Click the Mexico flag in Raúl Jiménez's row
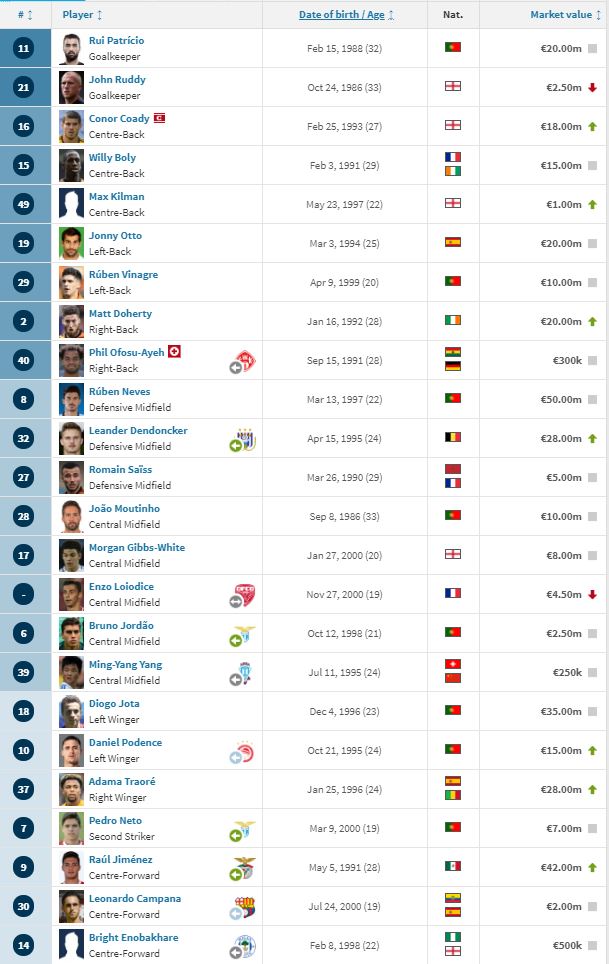609x964 pixels. pyautogui.click(x=452, y=866)
